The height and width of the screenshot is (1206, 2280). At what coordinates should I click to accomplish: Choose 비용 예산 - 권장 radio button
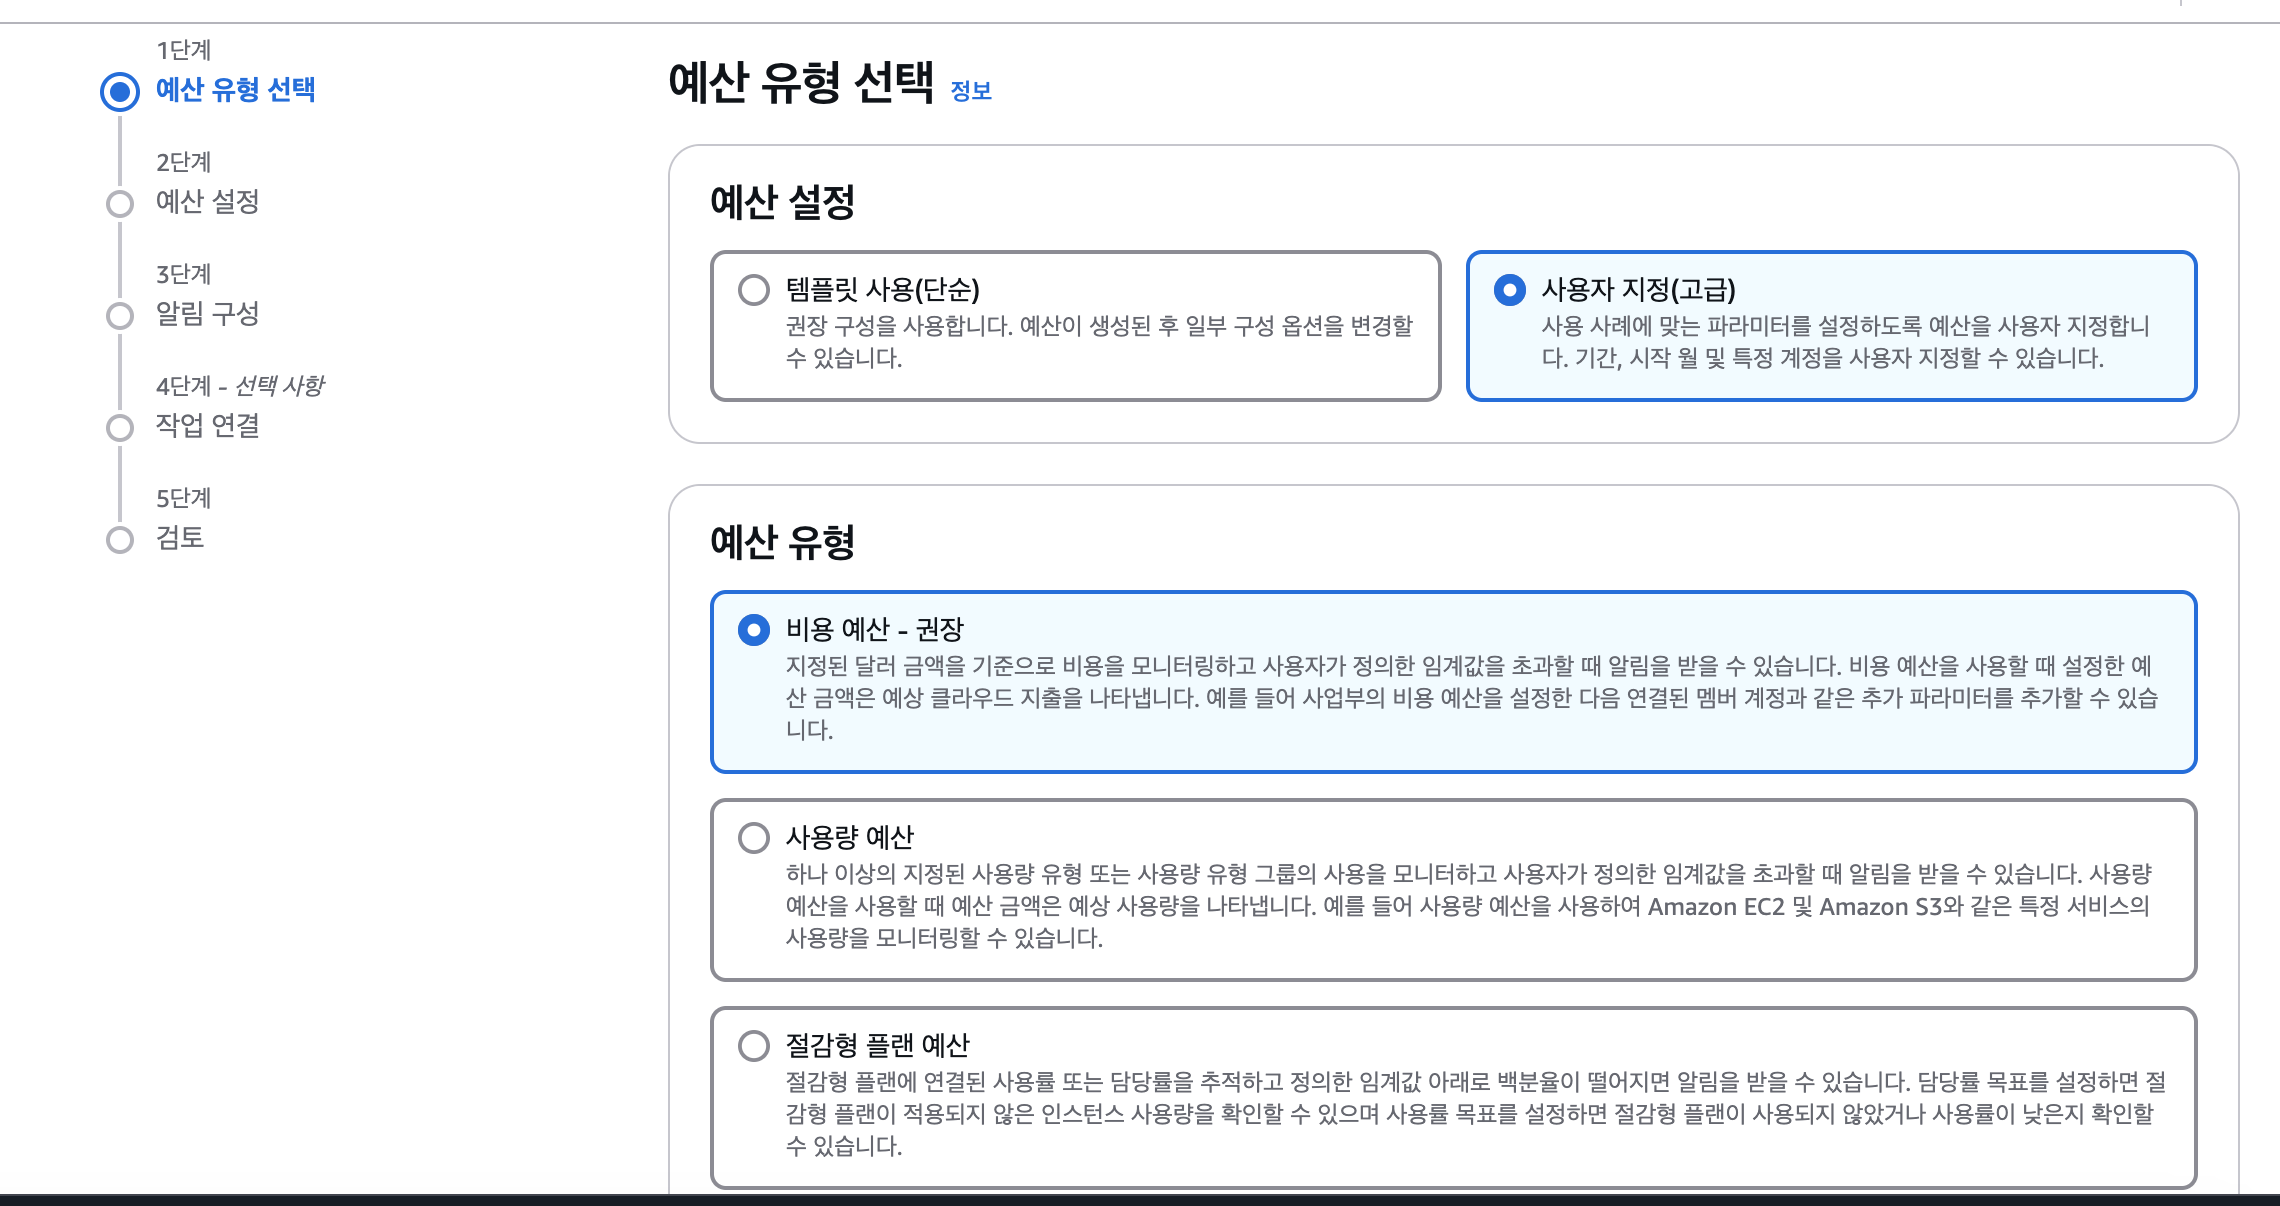[x=754, y=630]
